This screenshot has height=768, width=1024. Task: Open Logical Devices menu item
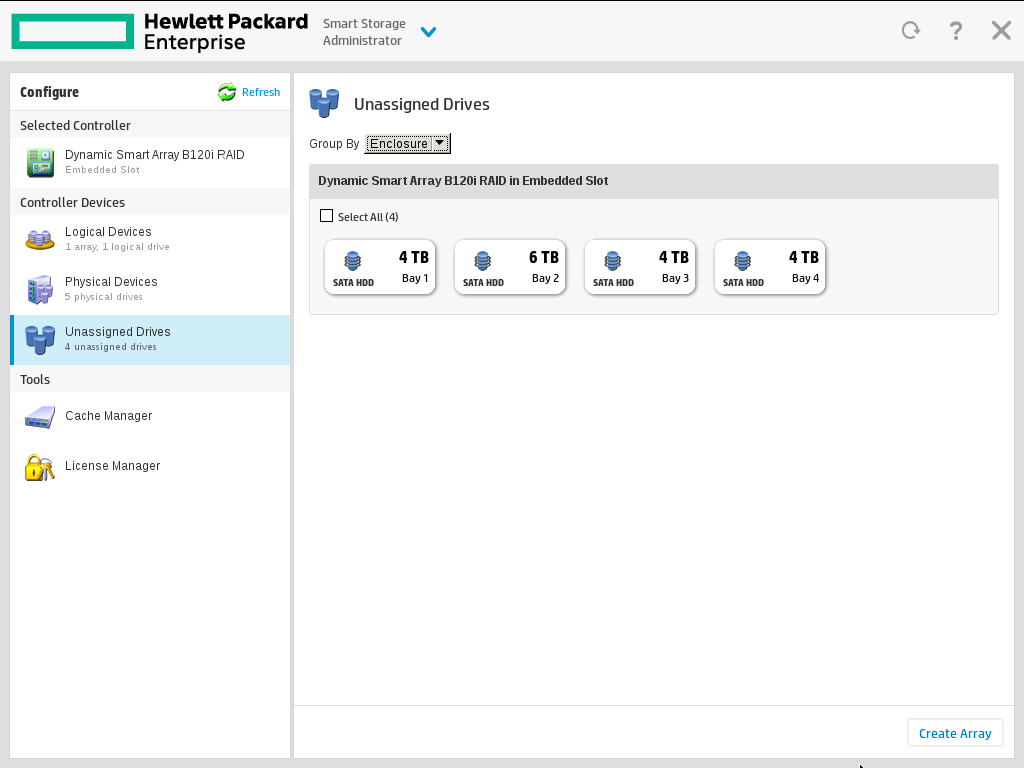tap(150, 239)
